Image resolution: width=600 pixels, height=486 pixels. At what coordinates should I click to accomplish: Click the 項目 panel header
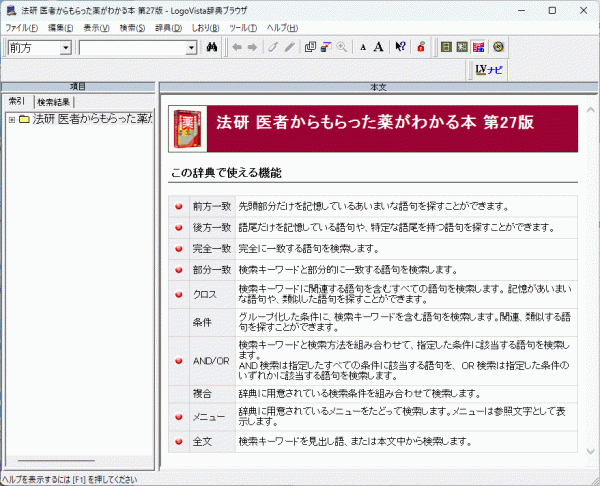[78, 87]
